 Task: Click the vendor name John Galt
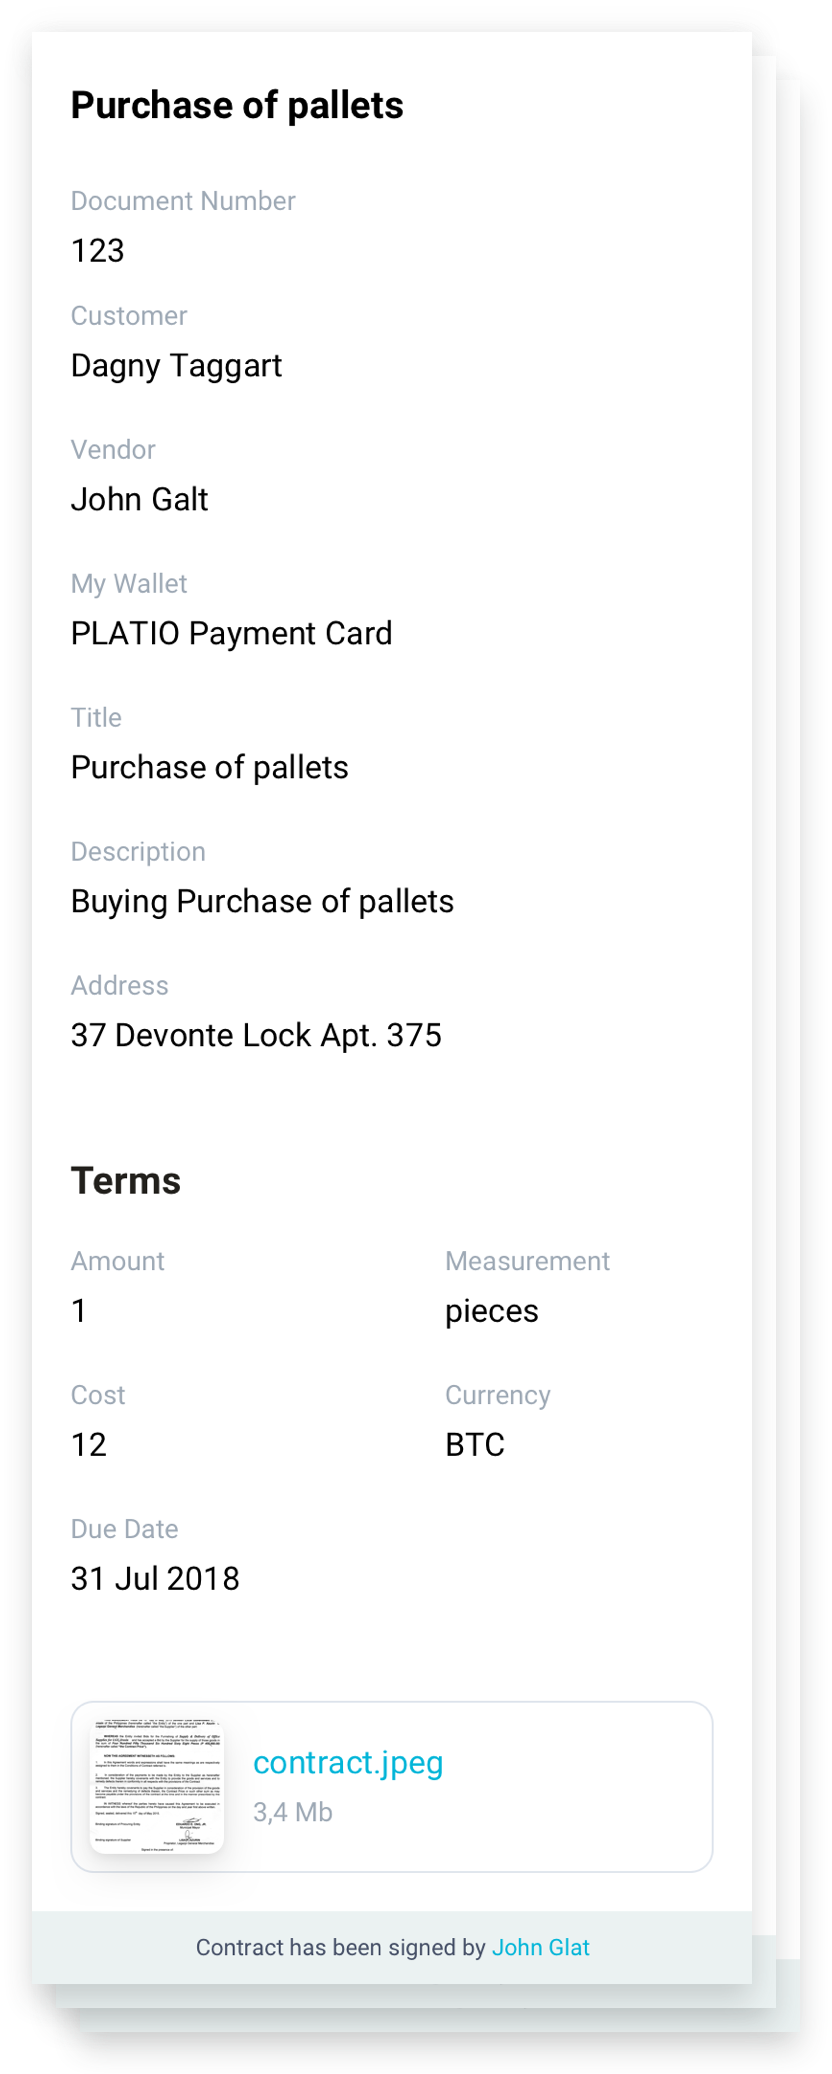140,499
